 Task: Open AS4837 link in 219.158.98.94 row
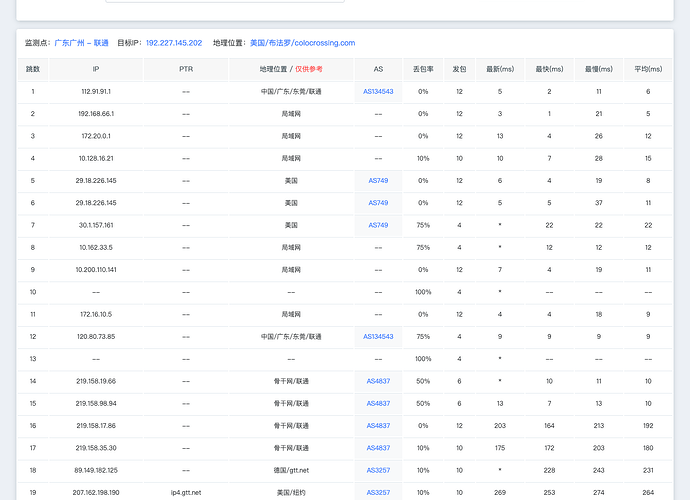tap(378, 403)
